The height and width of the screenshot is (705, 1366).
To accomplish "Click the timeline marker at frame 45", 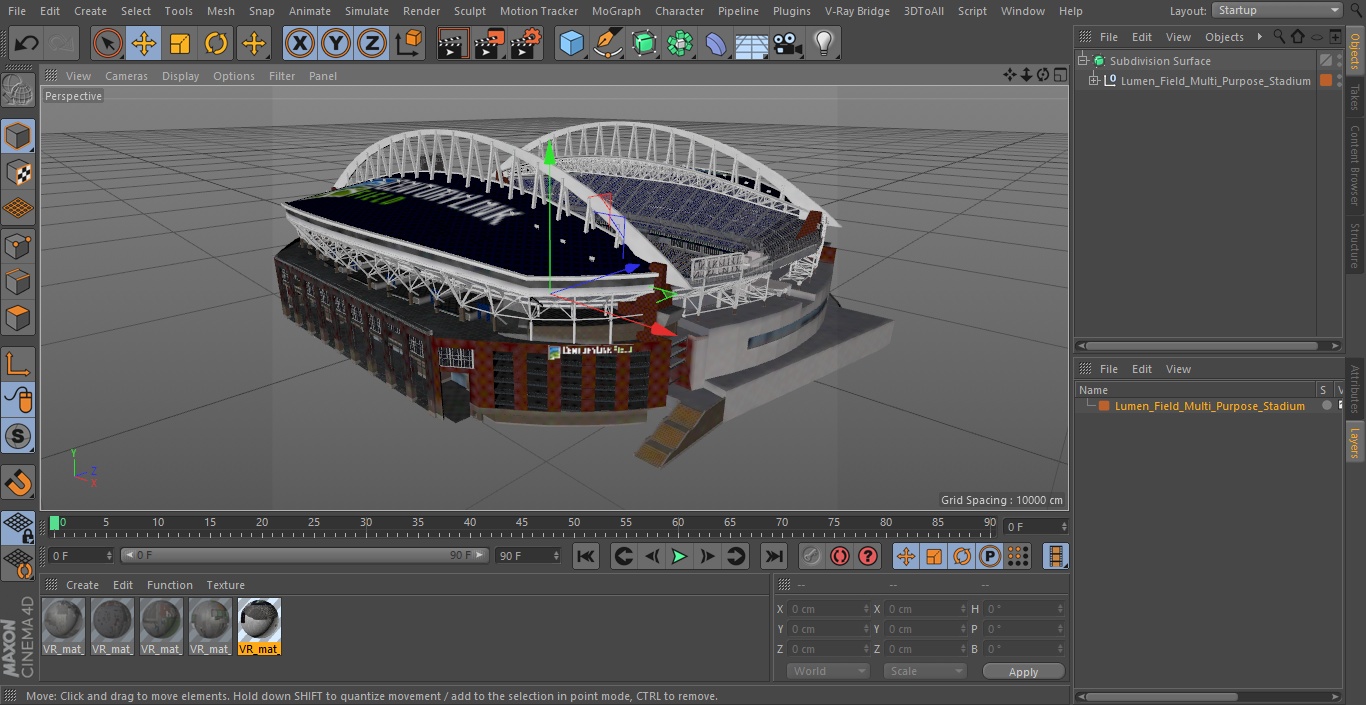I will 522,523.
